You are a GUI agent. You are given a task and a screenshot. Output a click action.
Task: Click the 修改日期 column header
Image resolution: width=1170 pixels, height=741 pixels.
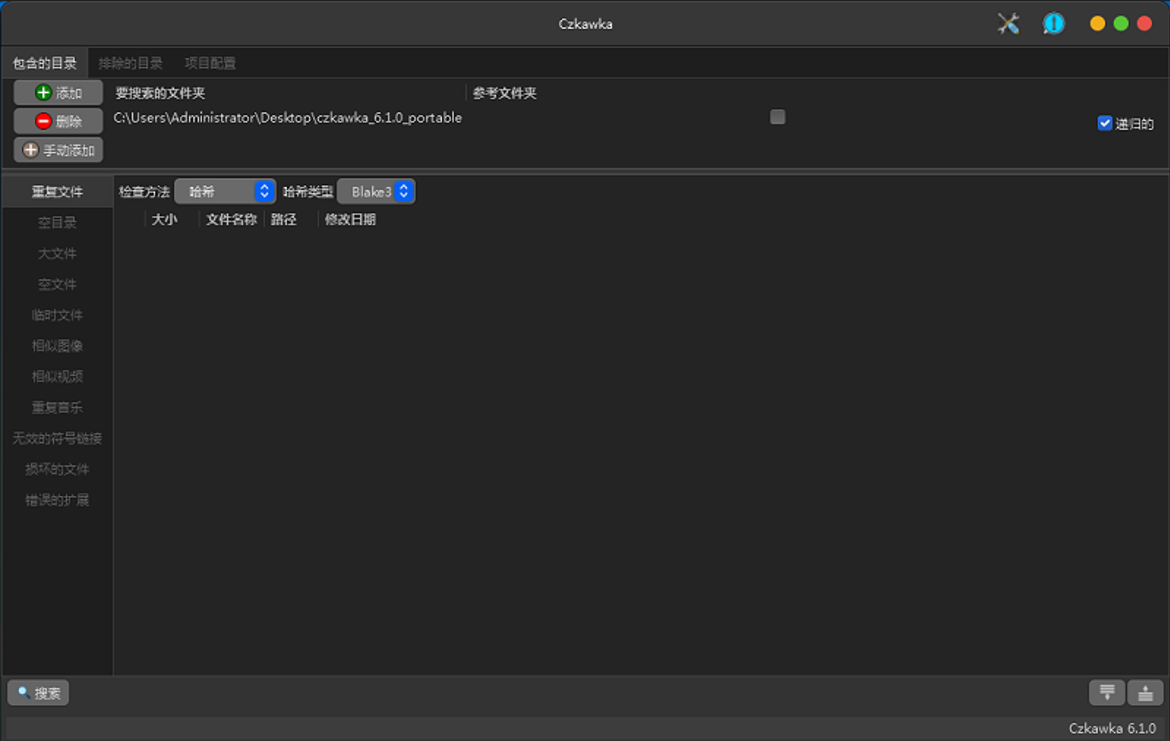pyautogui.click(x=350, y=220)
